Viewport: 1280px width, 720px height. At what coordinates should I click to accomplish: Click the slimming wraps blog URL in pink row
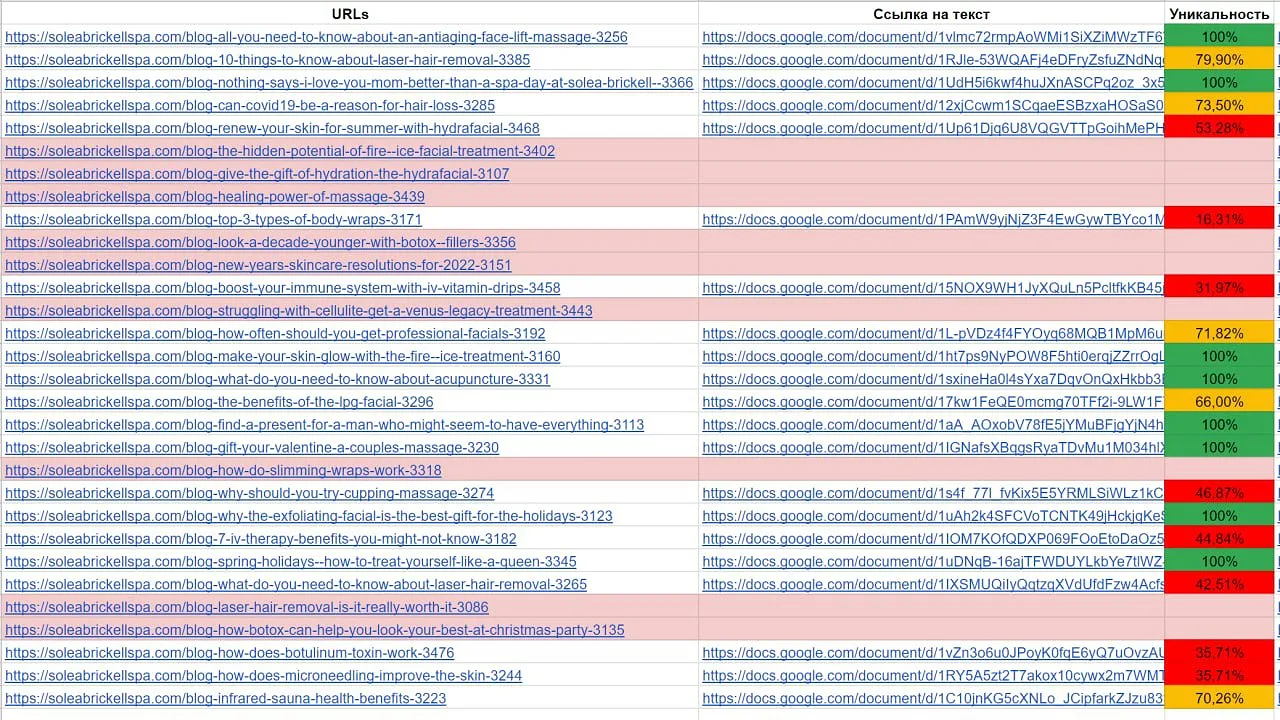pos(223,470)
